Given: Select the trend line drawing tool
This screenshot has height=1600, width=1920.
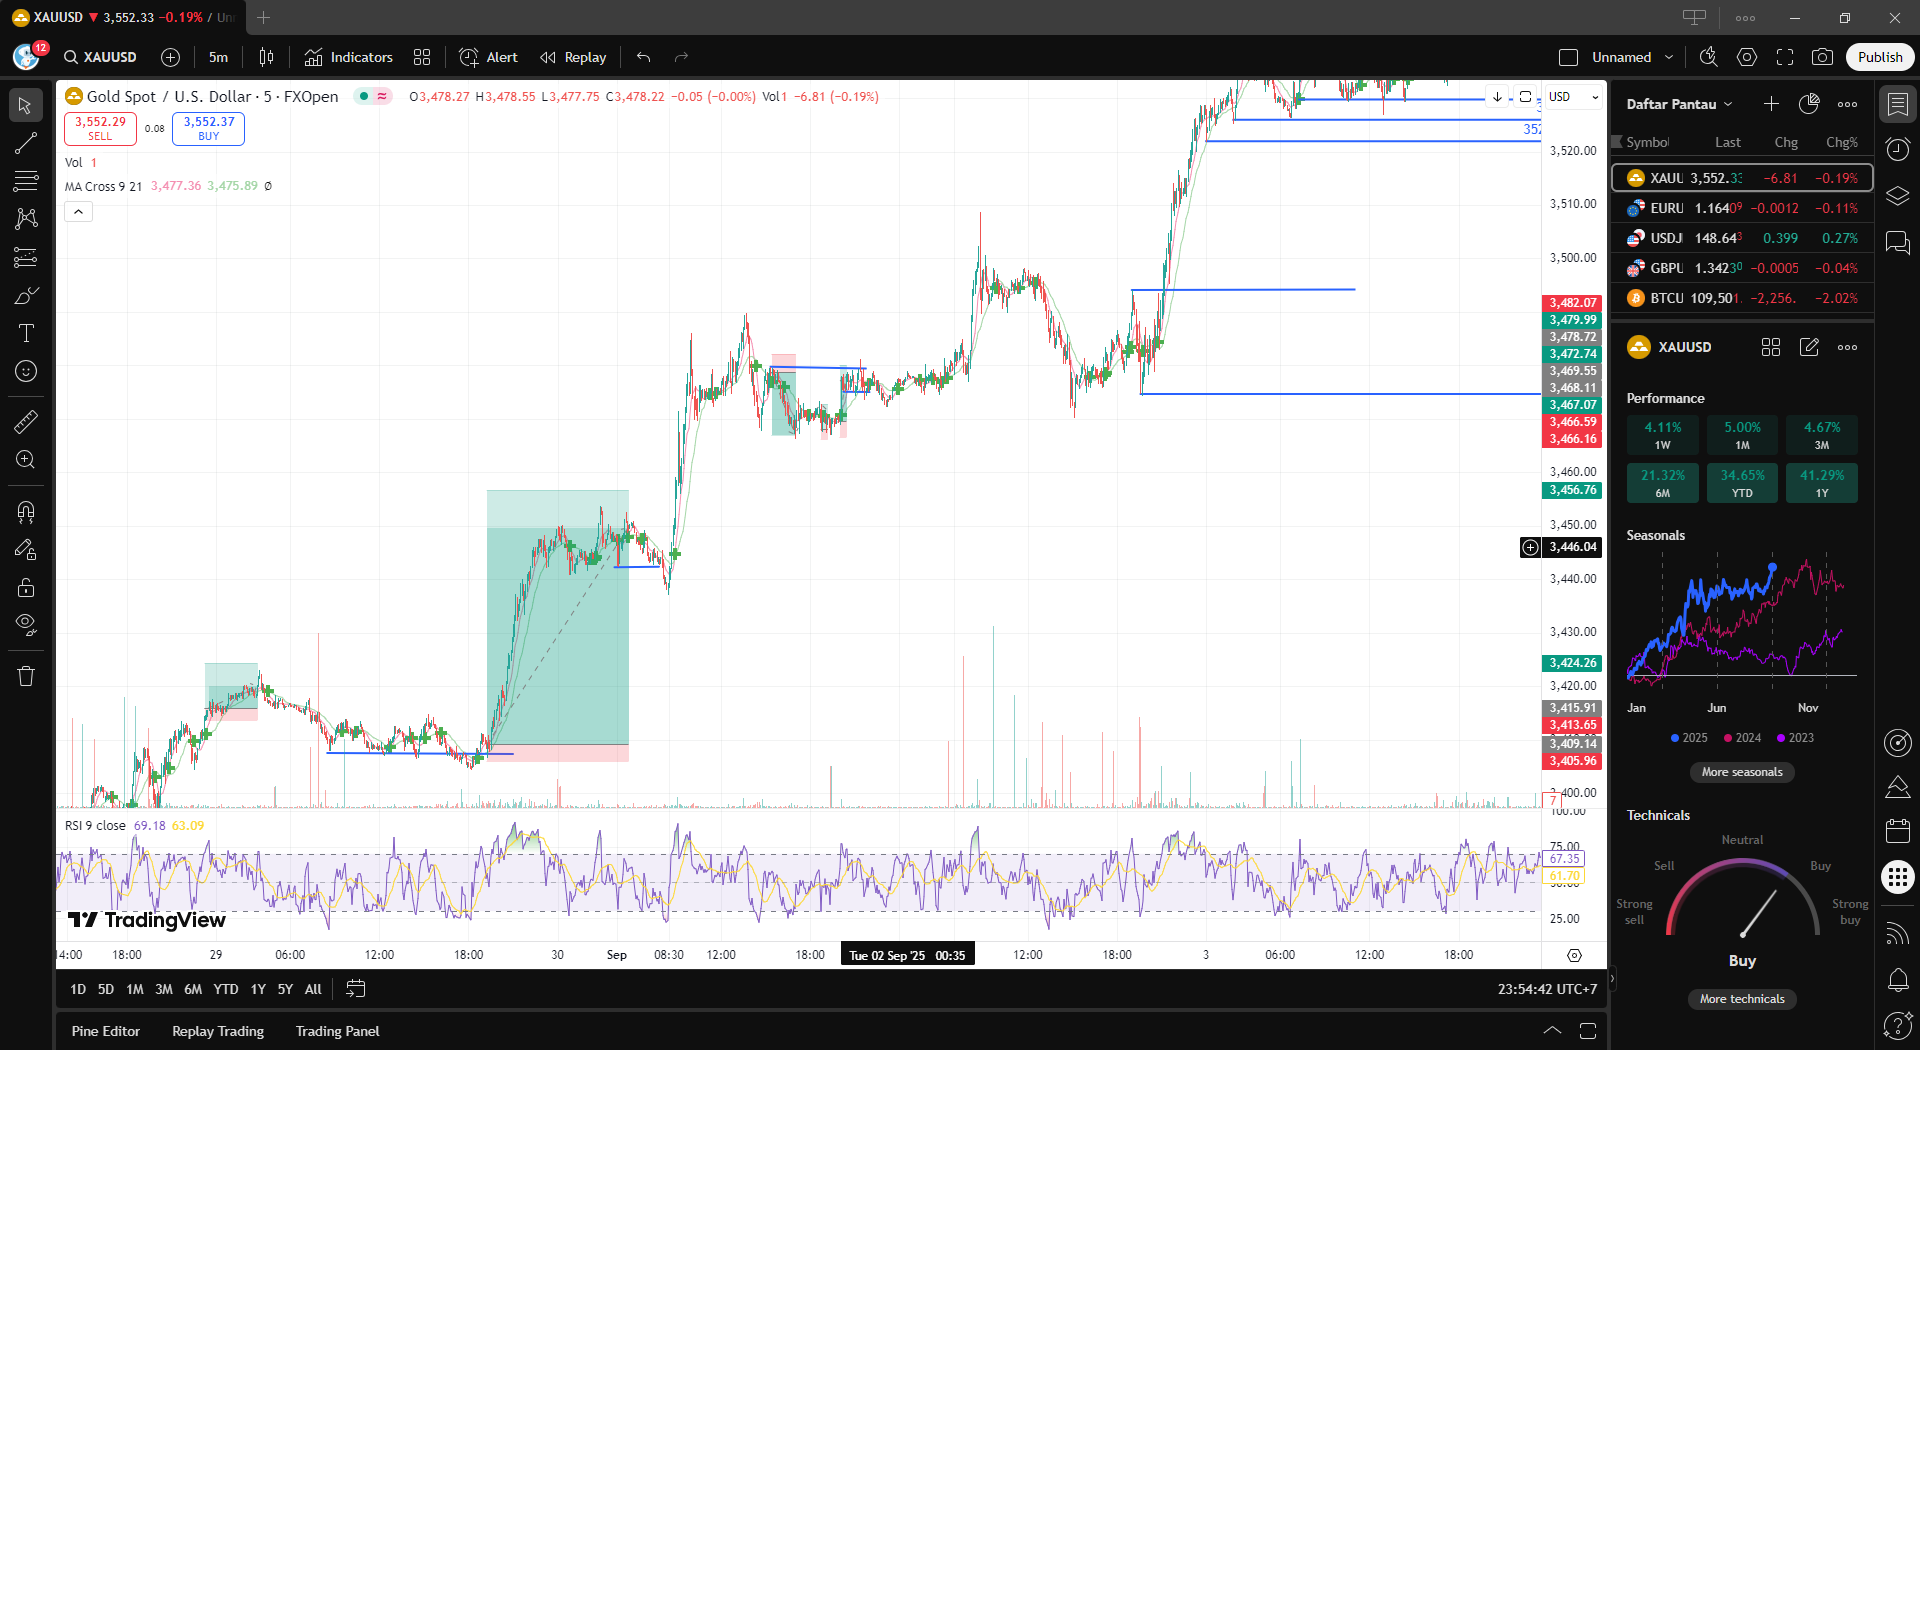Looking at the screenshot, I should [x=26, y=143].
